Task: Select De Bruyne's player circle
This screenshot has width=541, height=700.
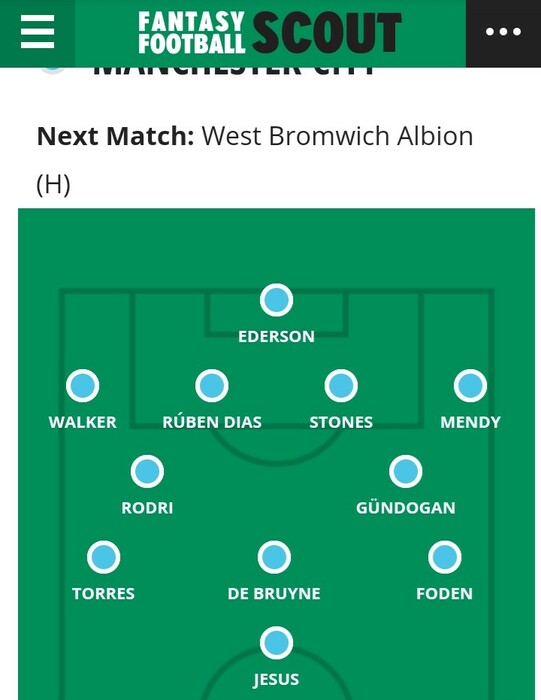Action: pos(274,557)
